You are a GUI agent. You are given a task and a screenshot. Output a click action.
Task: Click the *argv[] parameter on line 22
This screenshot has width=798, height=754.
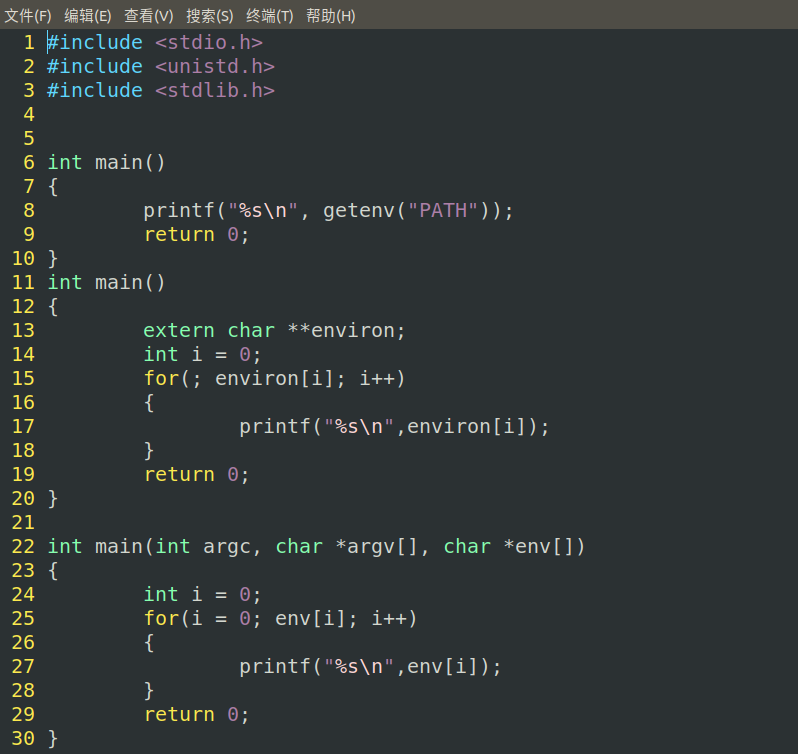pyautogui.click(x=382, y=546)
